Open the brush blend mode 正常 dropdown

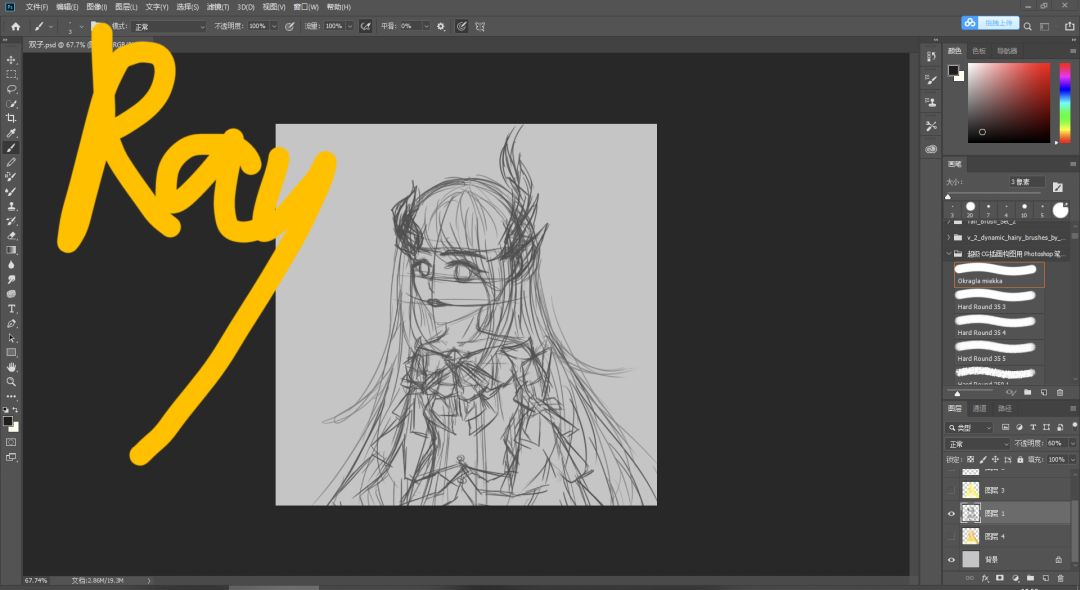[169, 26]
